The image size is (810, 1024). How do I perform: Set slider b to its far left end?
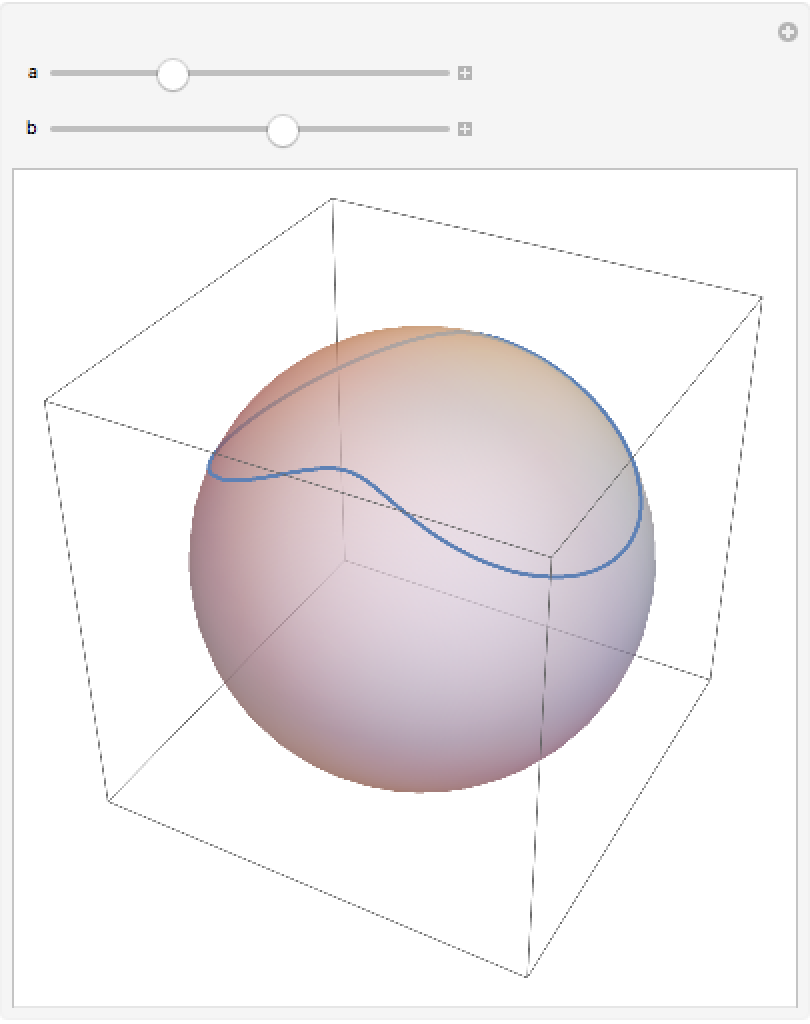click(x=53, y=129)
